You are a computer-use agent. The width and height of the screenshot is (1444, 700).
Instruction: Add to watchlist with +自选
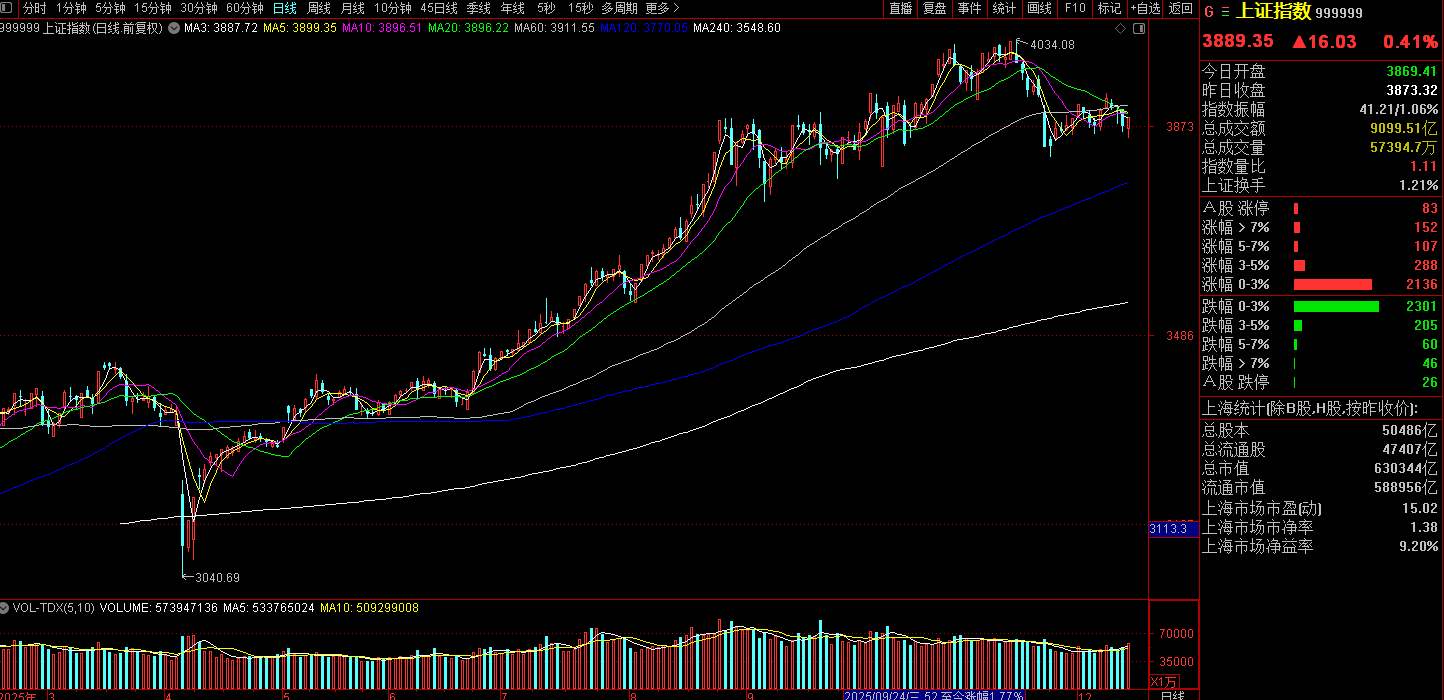(x=1146, y=8)
